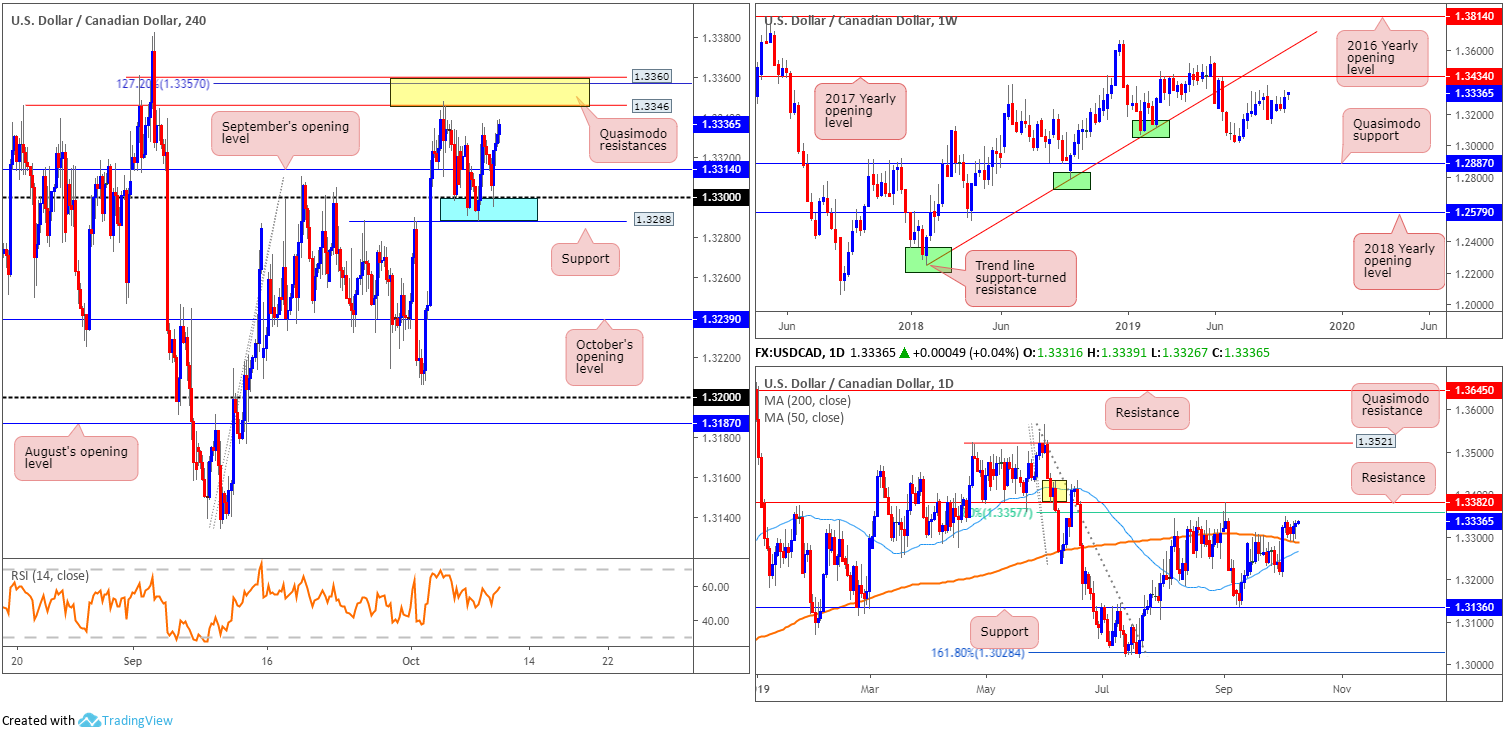The height and width of the screenshot is (737, 1505).
Task: Click the '2019' date label on weekly chart
Action: pos(1128,325)
